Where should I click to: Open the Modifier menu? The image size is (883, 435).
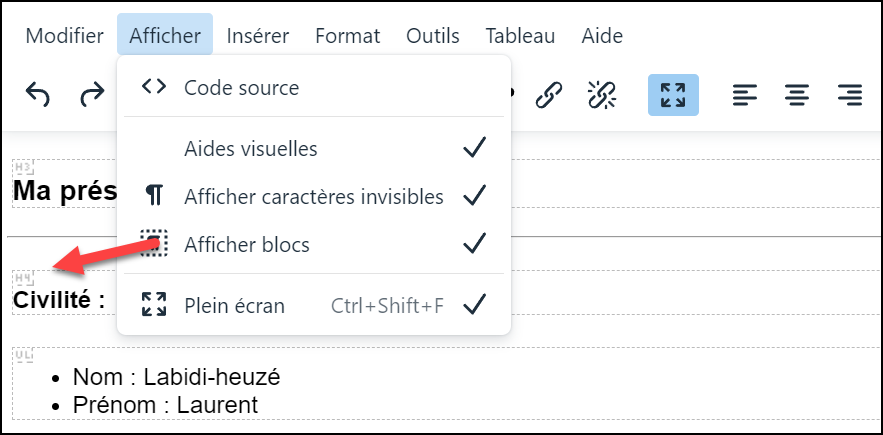click(x=65, y=36)
